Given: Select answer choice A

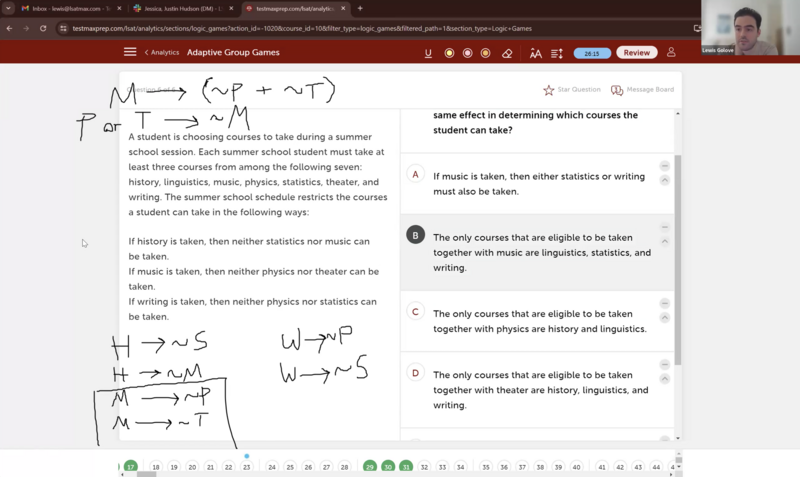Looking at the screenshot, I should tap(415, 174).
